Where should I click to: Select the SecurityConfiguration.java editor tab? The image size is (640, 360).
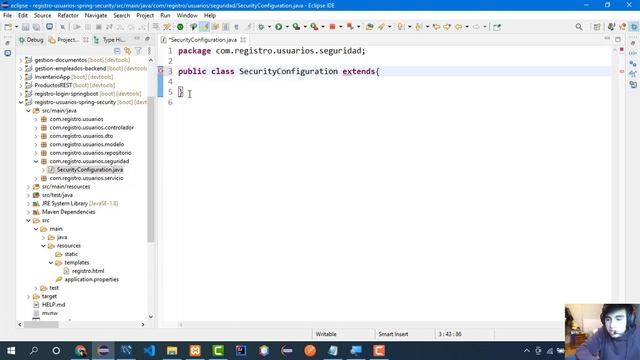click(203, 40)
